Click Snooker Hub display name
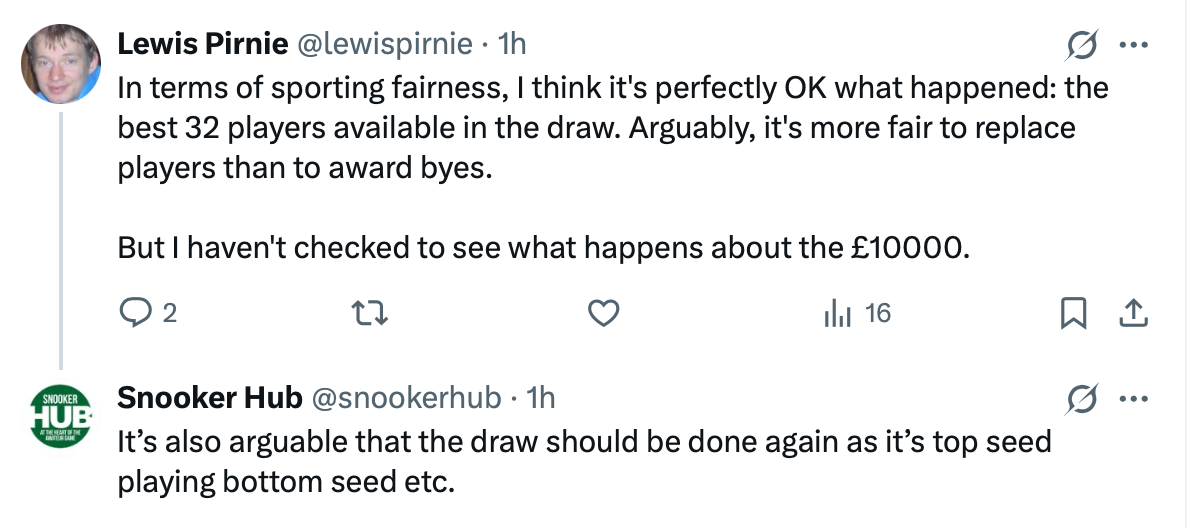The image size is (1190, 528). pos(210,397)
